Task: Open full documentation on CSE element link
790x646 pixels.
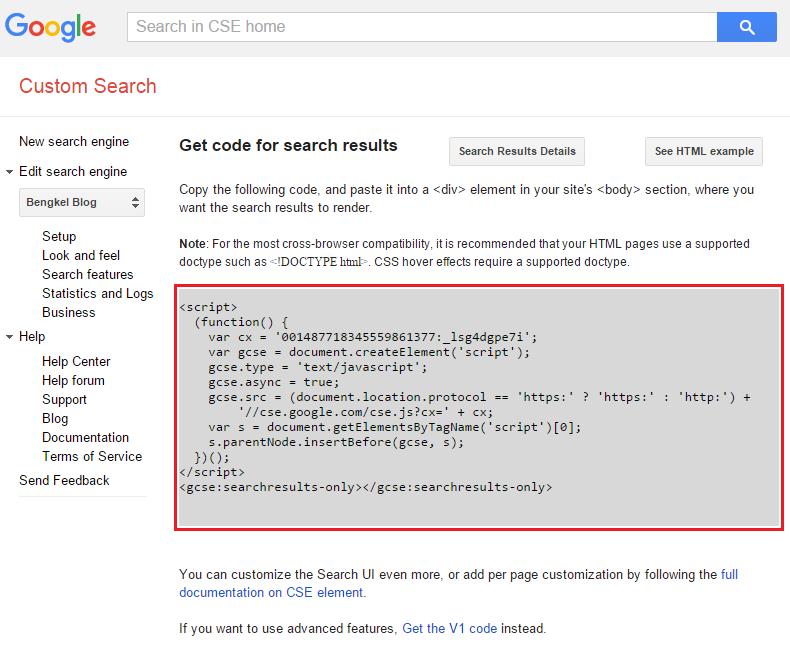Action: coord(458,584)
